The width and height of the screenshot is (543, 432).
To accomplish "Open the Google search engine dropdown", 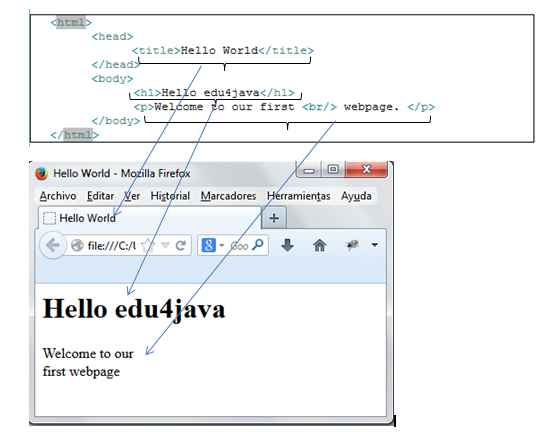I will click(213, 245).
